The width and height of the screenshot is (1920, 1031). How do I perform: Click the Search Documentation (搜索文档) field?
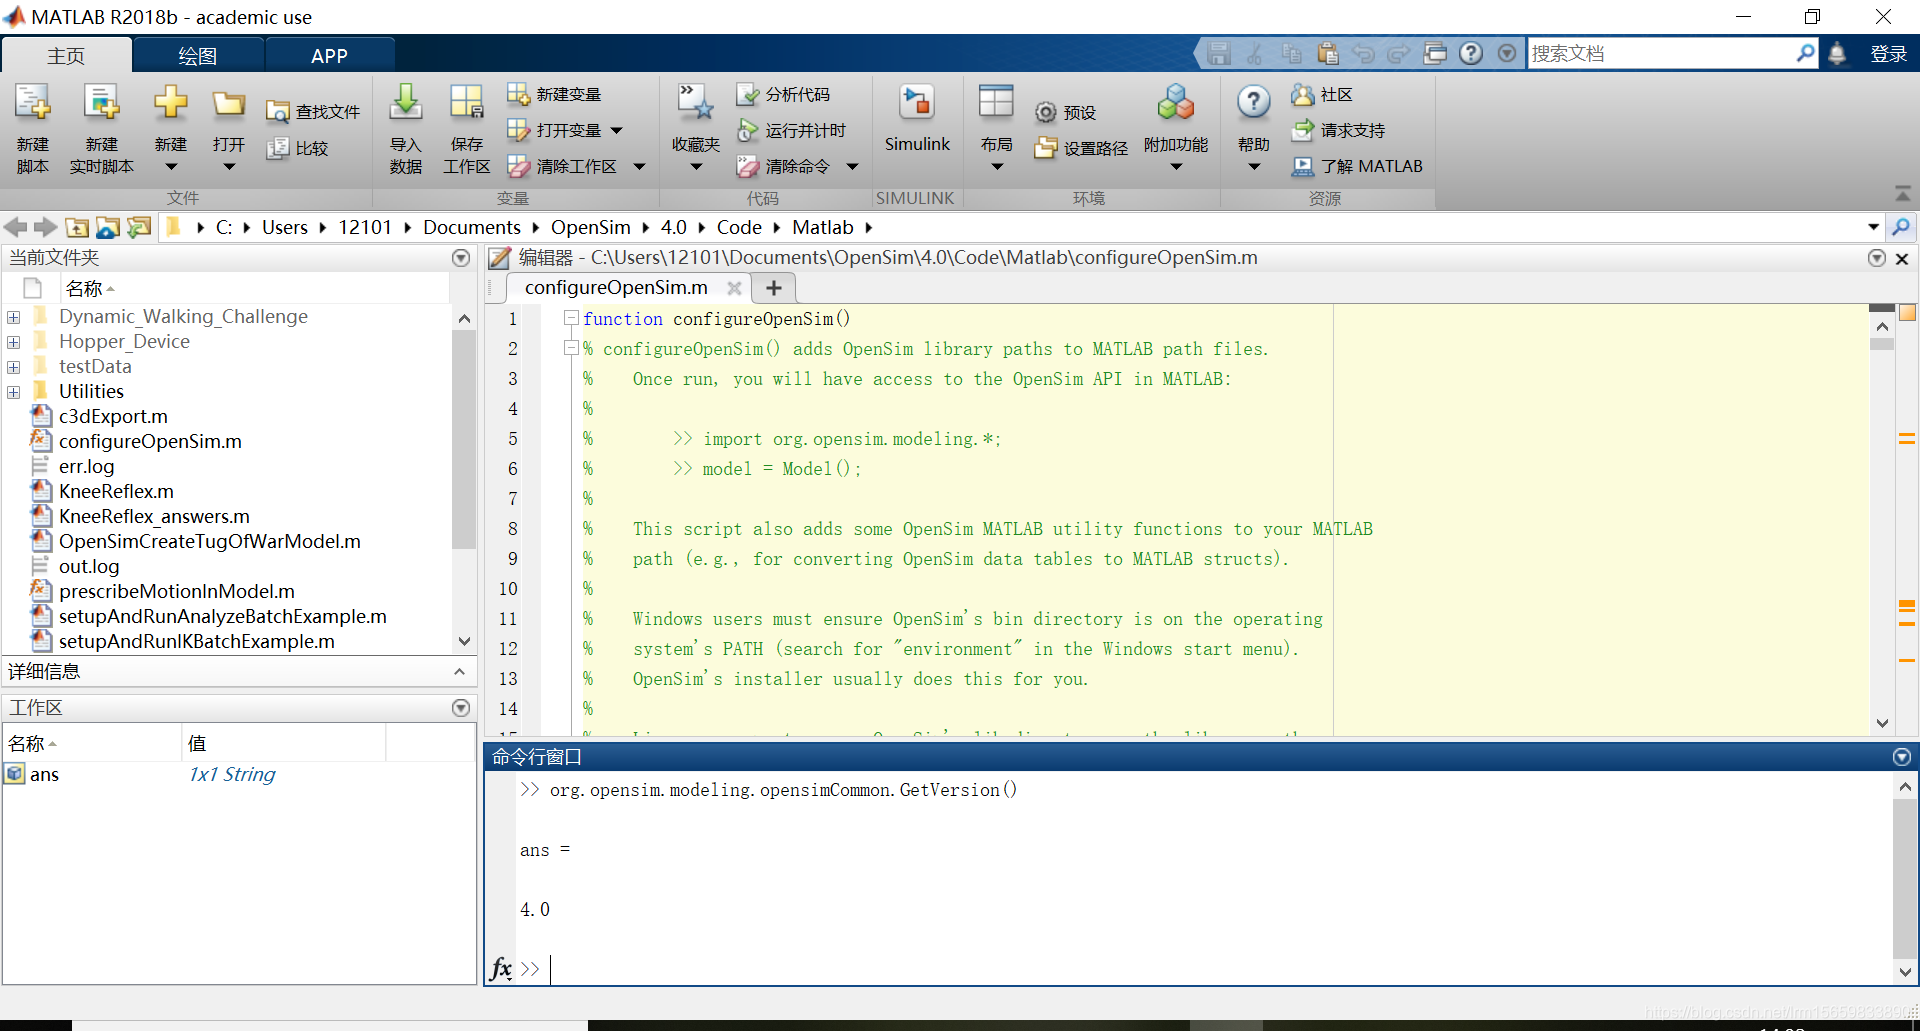tap(1660, 54)
